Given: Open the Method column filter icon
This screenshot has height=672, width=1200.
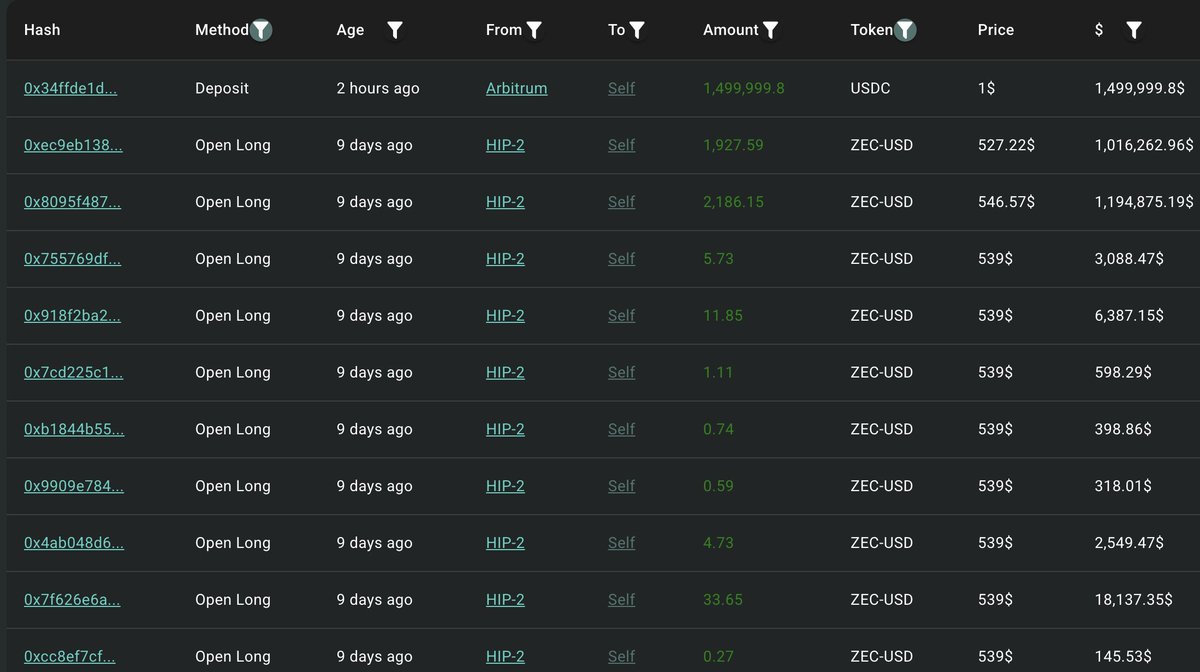Looking at the screenshot, I should click(261, 30).
